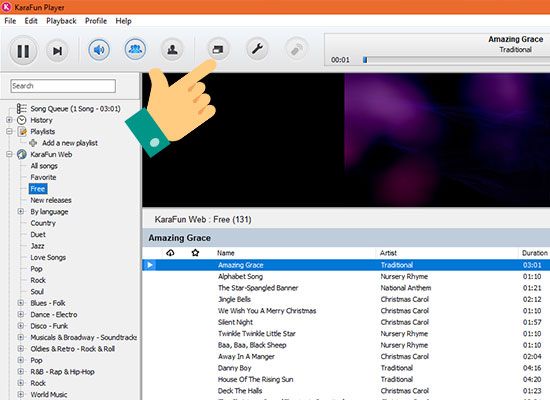Select House Of The Rising Sun row

tap(346, 379)
